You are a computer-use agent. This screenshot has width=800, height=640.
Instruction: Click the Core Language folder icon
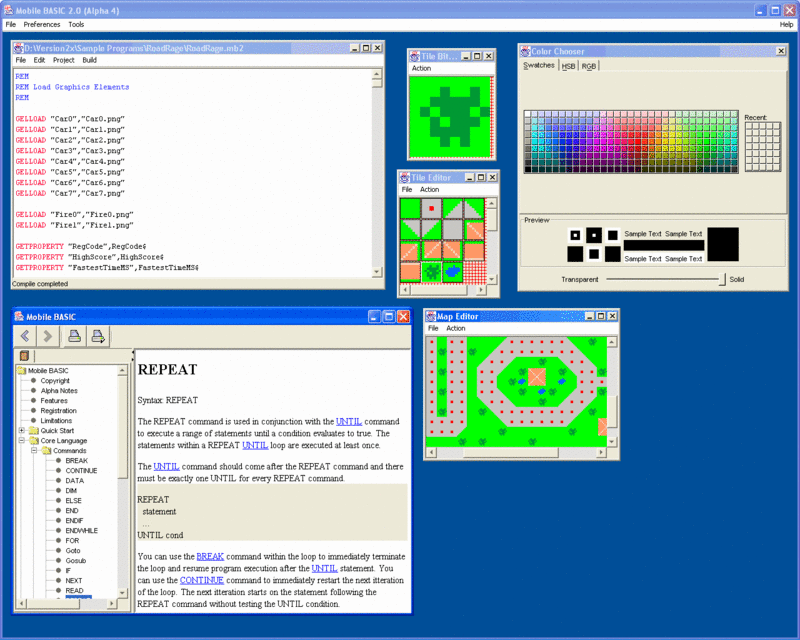[x=34, y=440]
